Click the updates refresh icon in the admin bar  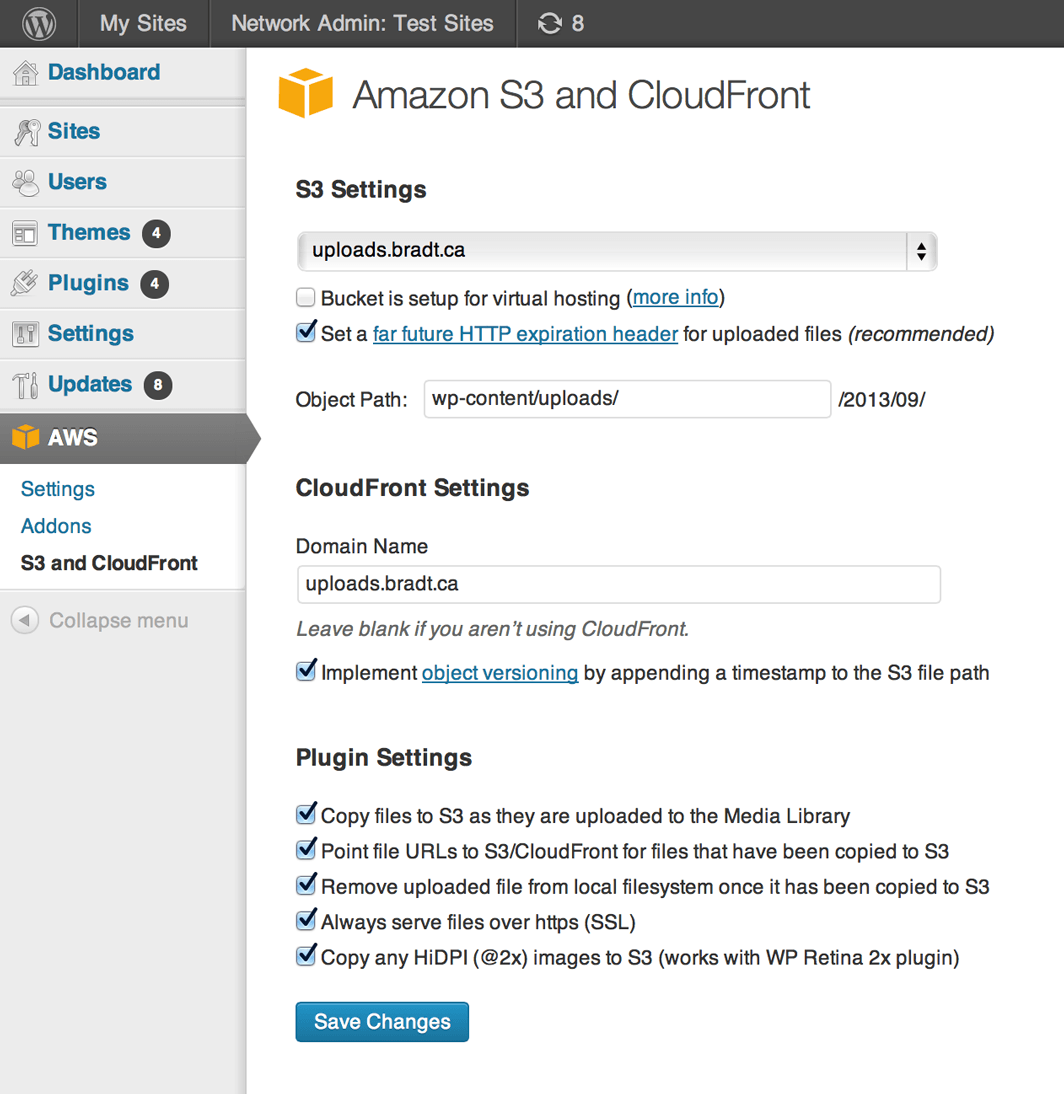(550, 24)
